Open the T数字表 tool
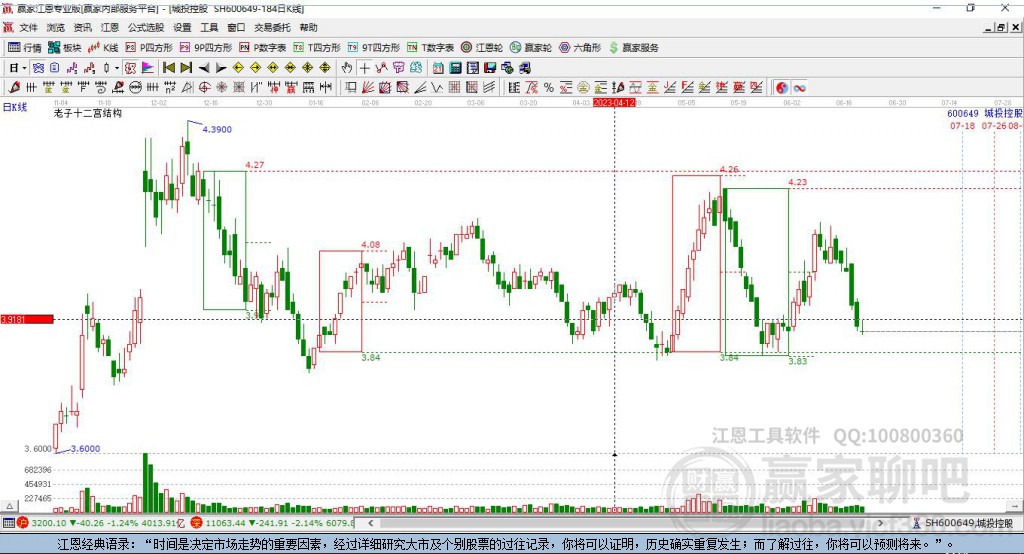This screenshot has width=1024, height=554. click(430, 48)
